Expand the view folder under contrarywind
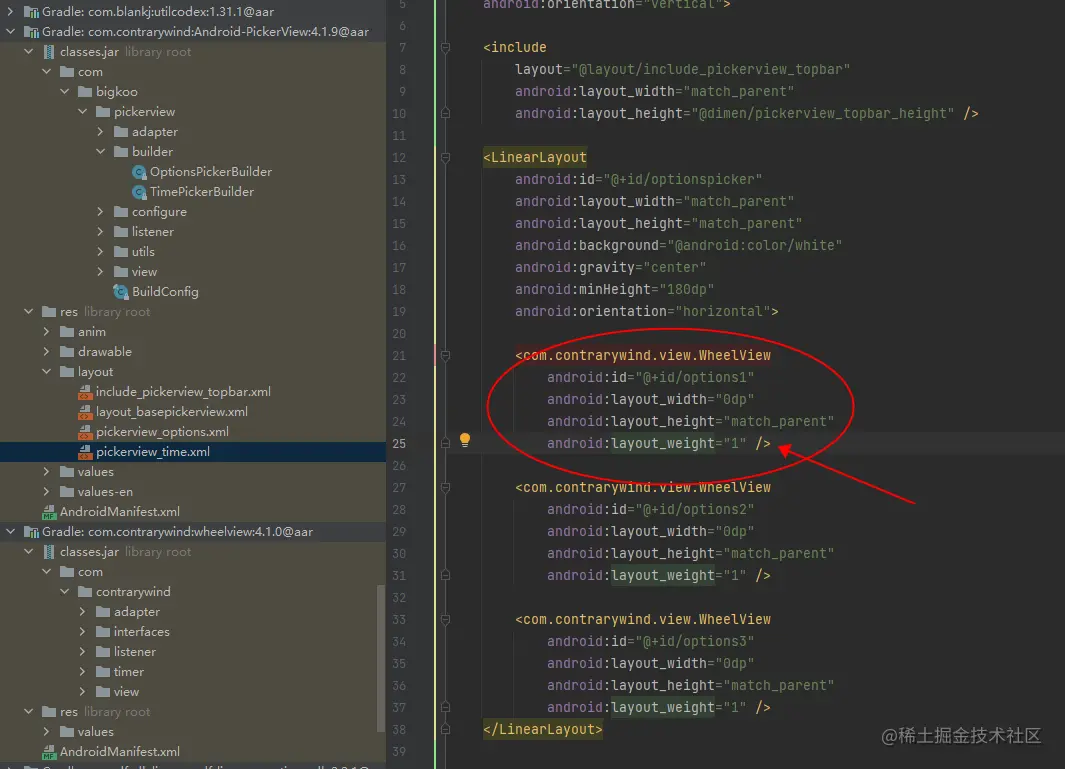 click(82, 692)
